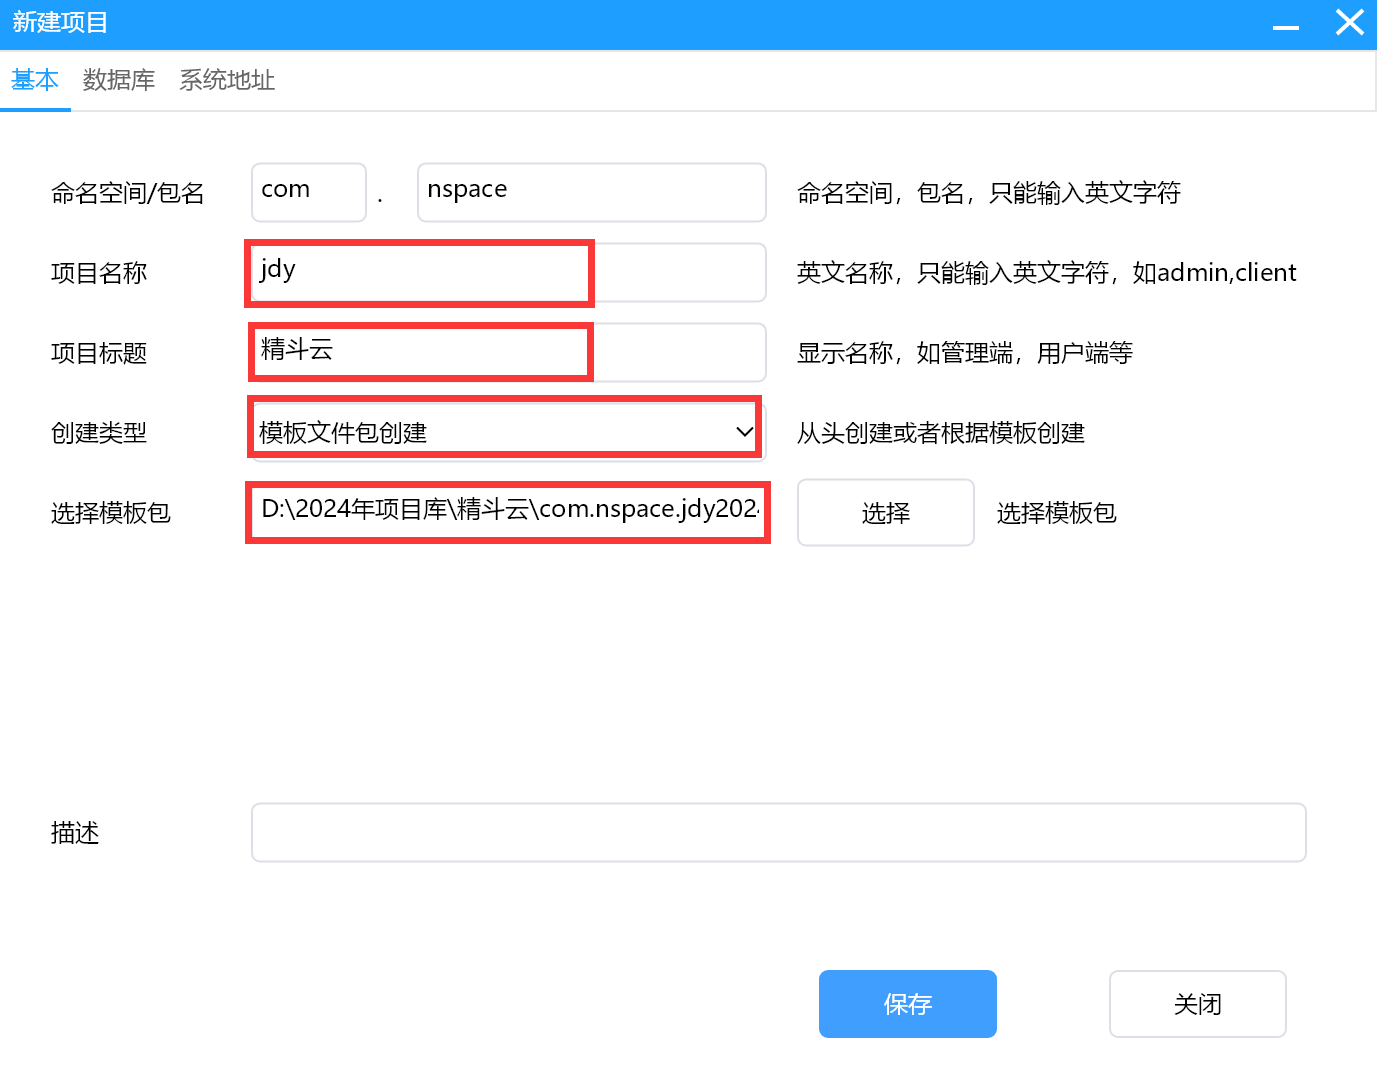Click the 命名空间/包名 label

pyautogui.click(x=127, y=193)
